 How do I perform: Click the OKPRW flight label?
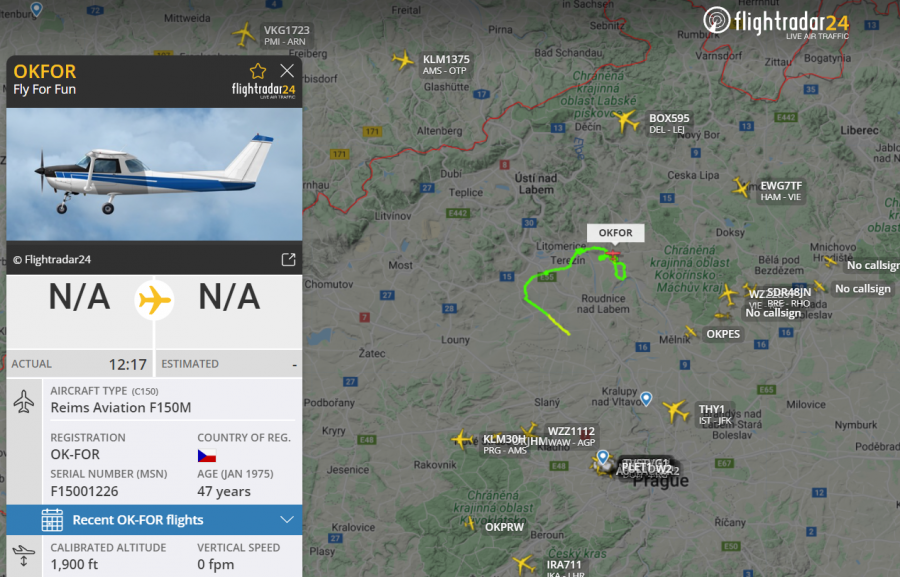point(504,527)
